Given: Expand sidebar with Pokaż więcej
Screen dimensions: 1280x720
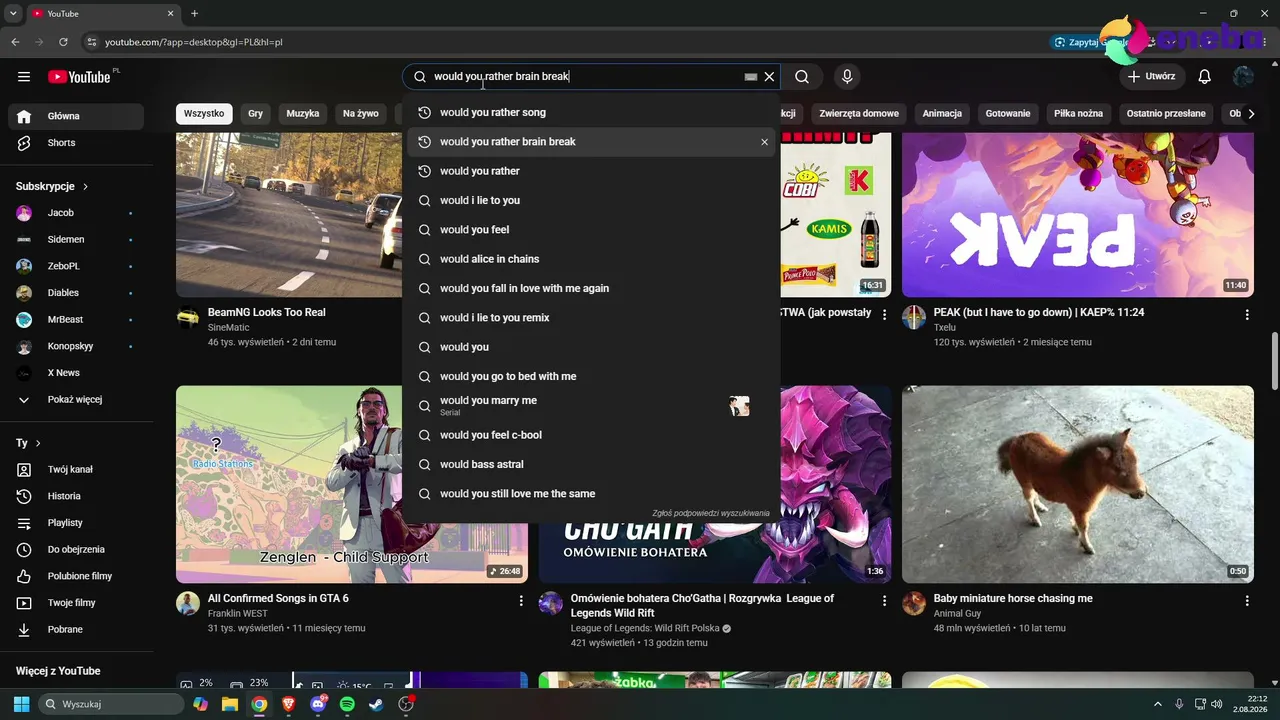Looking at the screenshot, I should click(x=76, y=400).
